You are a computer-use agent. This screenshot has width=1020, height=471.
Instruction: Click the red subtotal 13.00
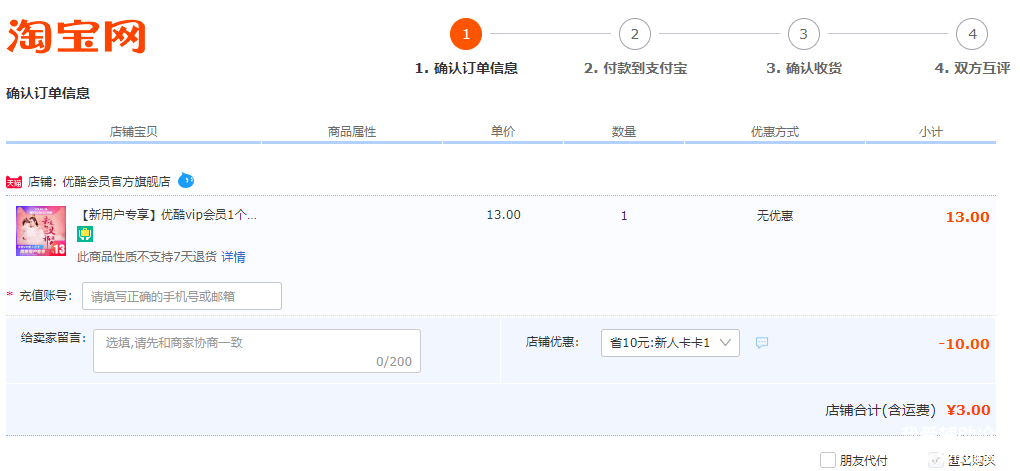[967, 217]
